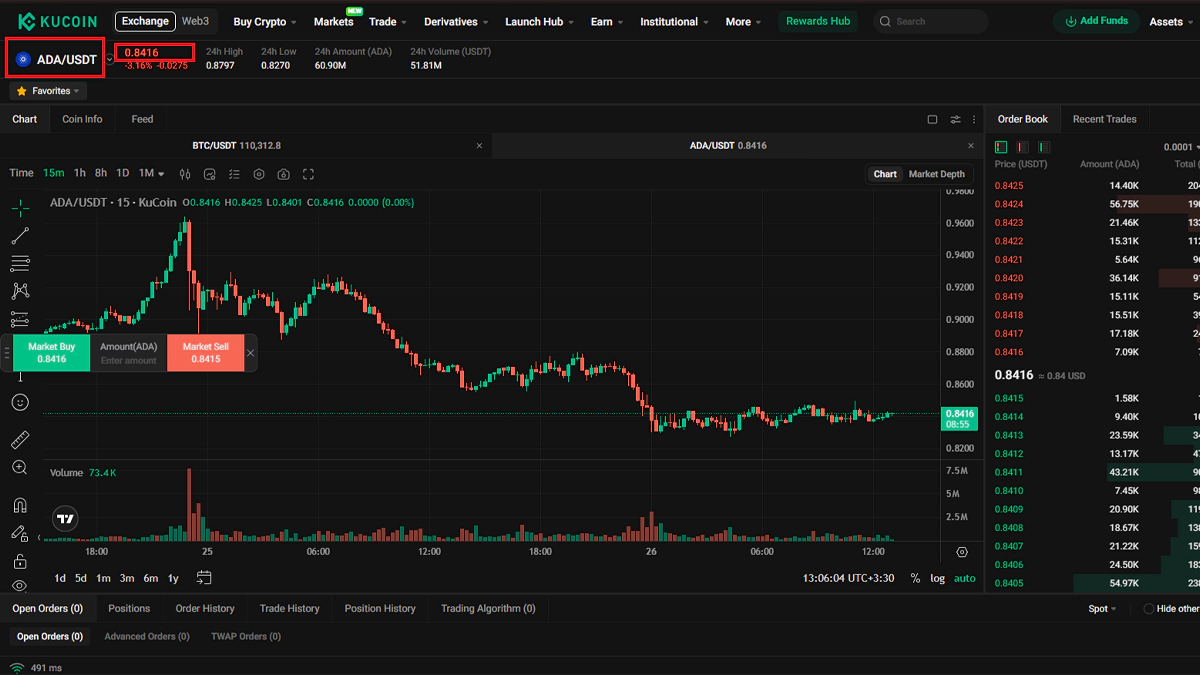Close the BTC/USDT chart tab
The width and height of the screenshot is (1200, 675).
coord(479,146)
